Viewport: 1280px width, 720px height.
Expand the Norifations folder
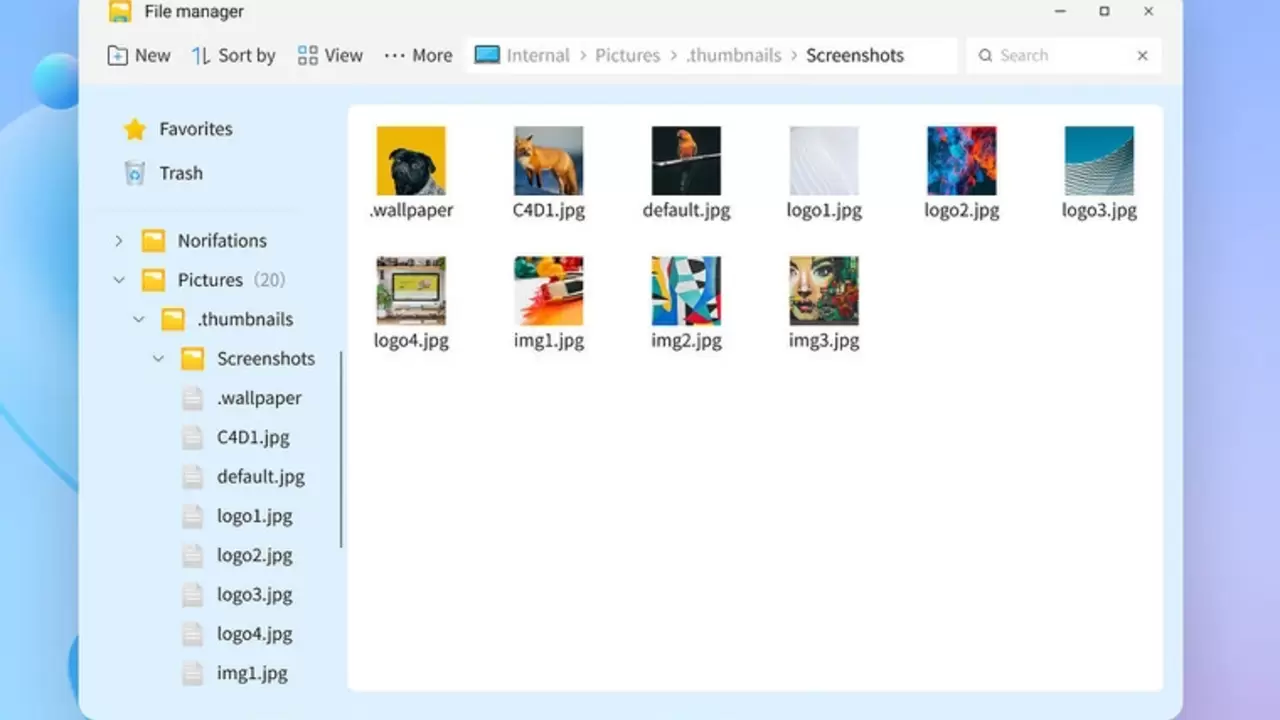point(119,241)
